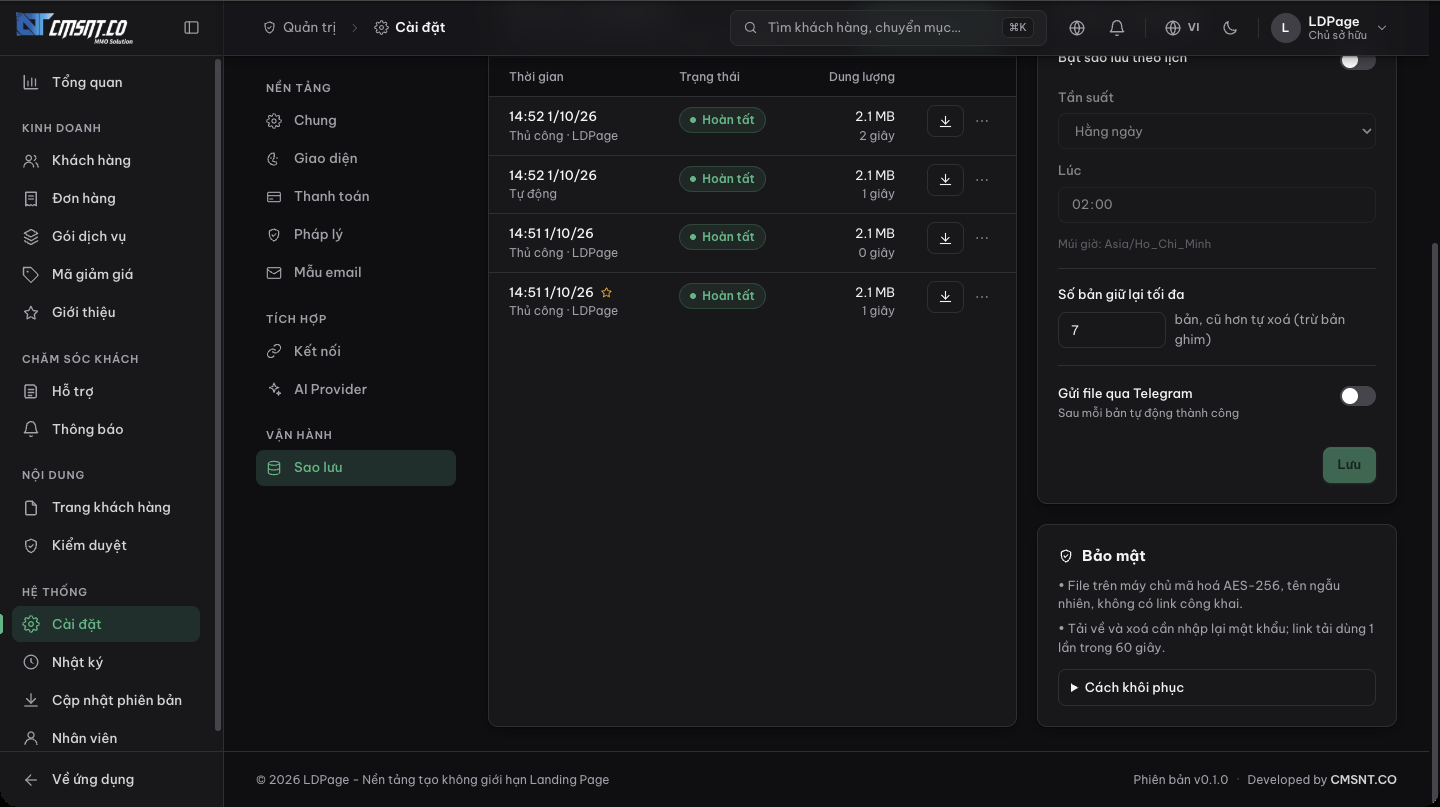The height and width of the screenshot is (807, 1440).
Task: Open more options for the 0 giây backup
Action: point(982,238)
